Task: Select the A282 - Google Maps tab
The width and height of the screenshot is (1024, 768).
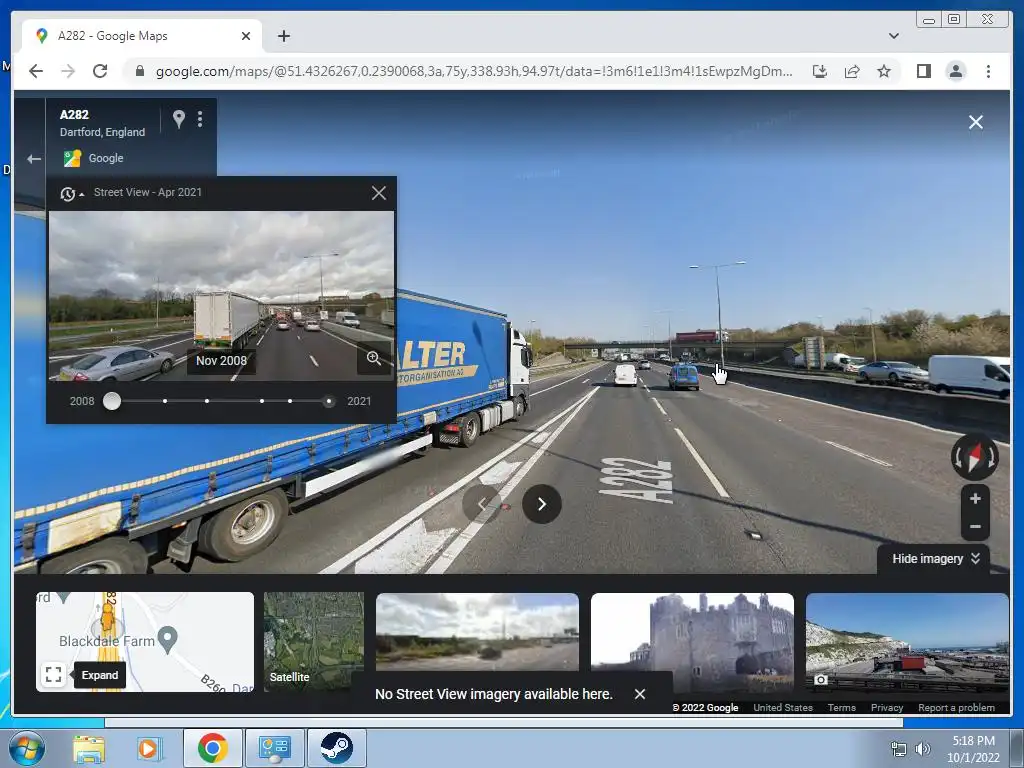Action: pos(142,36)
